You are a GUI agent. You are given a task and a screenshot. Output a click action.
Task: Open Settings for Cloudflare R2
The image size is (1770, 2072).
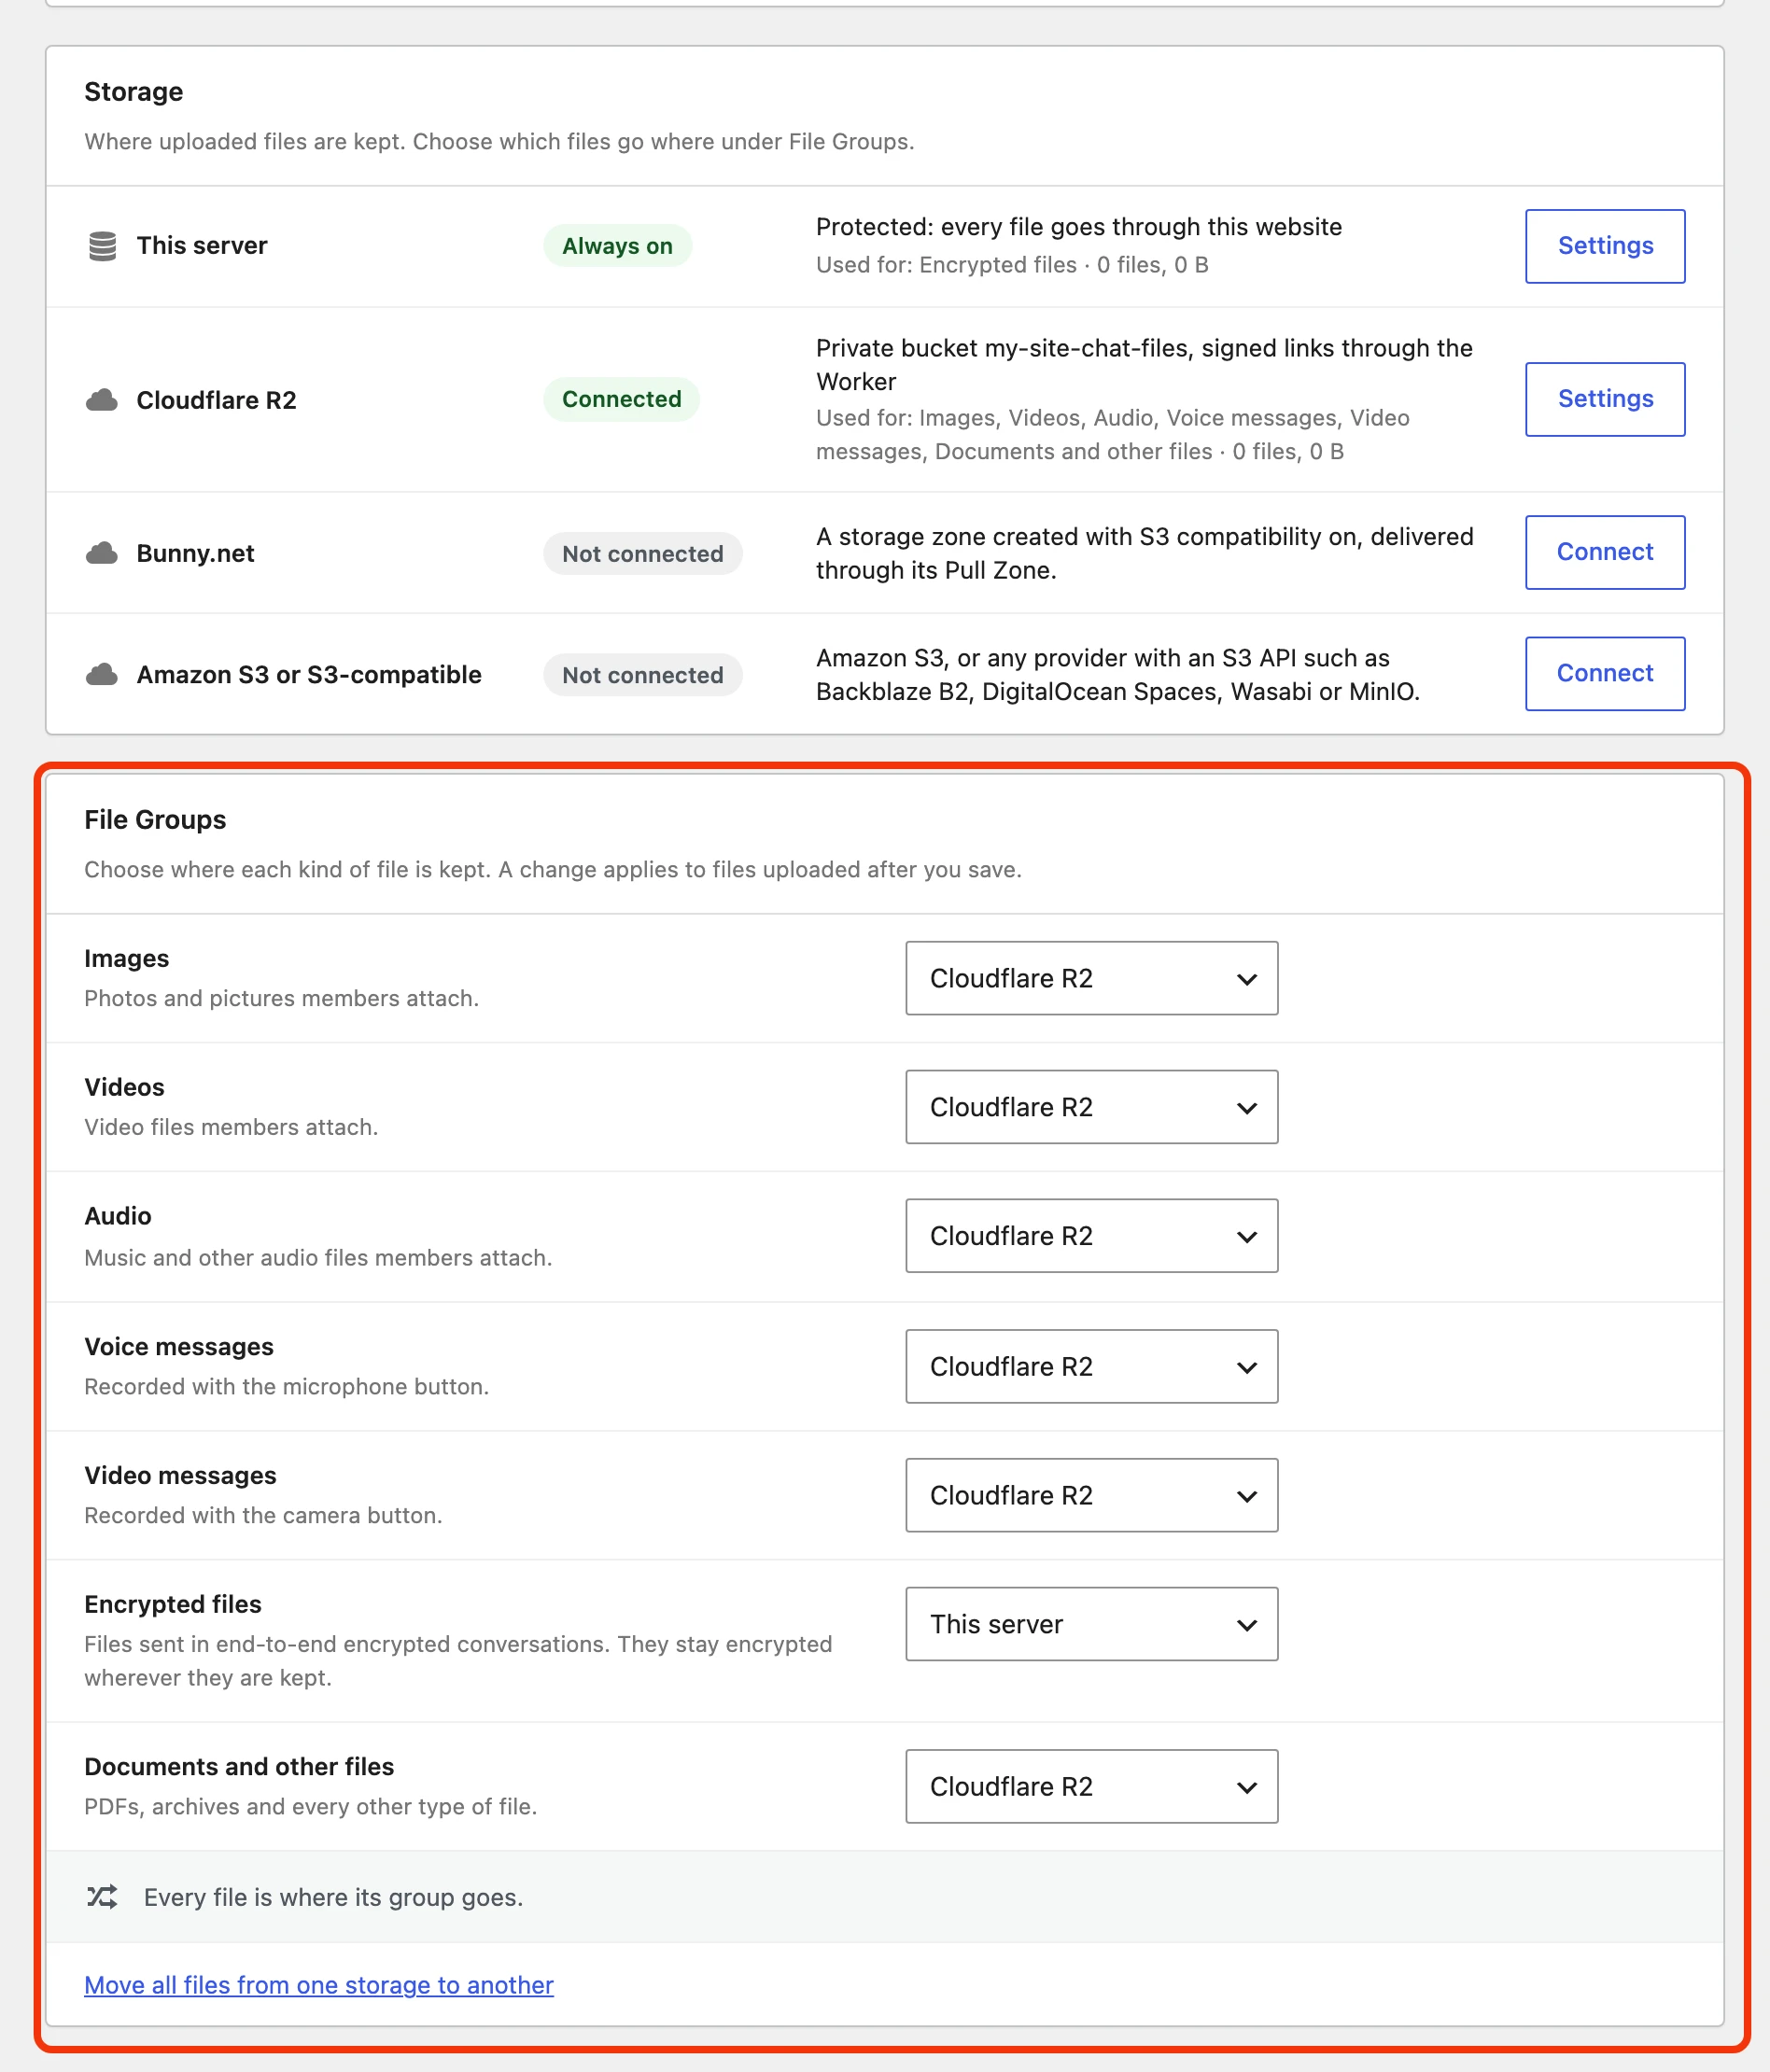(1605, 399)
